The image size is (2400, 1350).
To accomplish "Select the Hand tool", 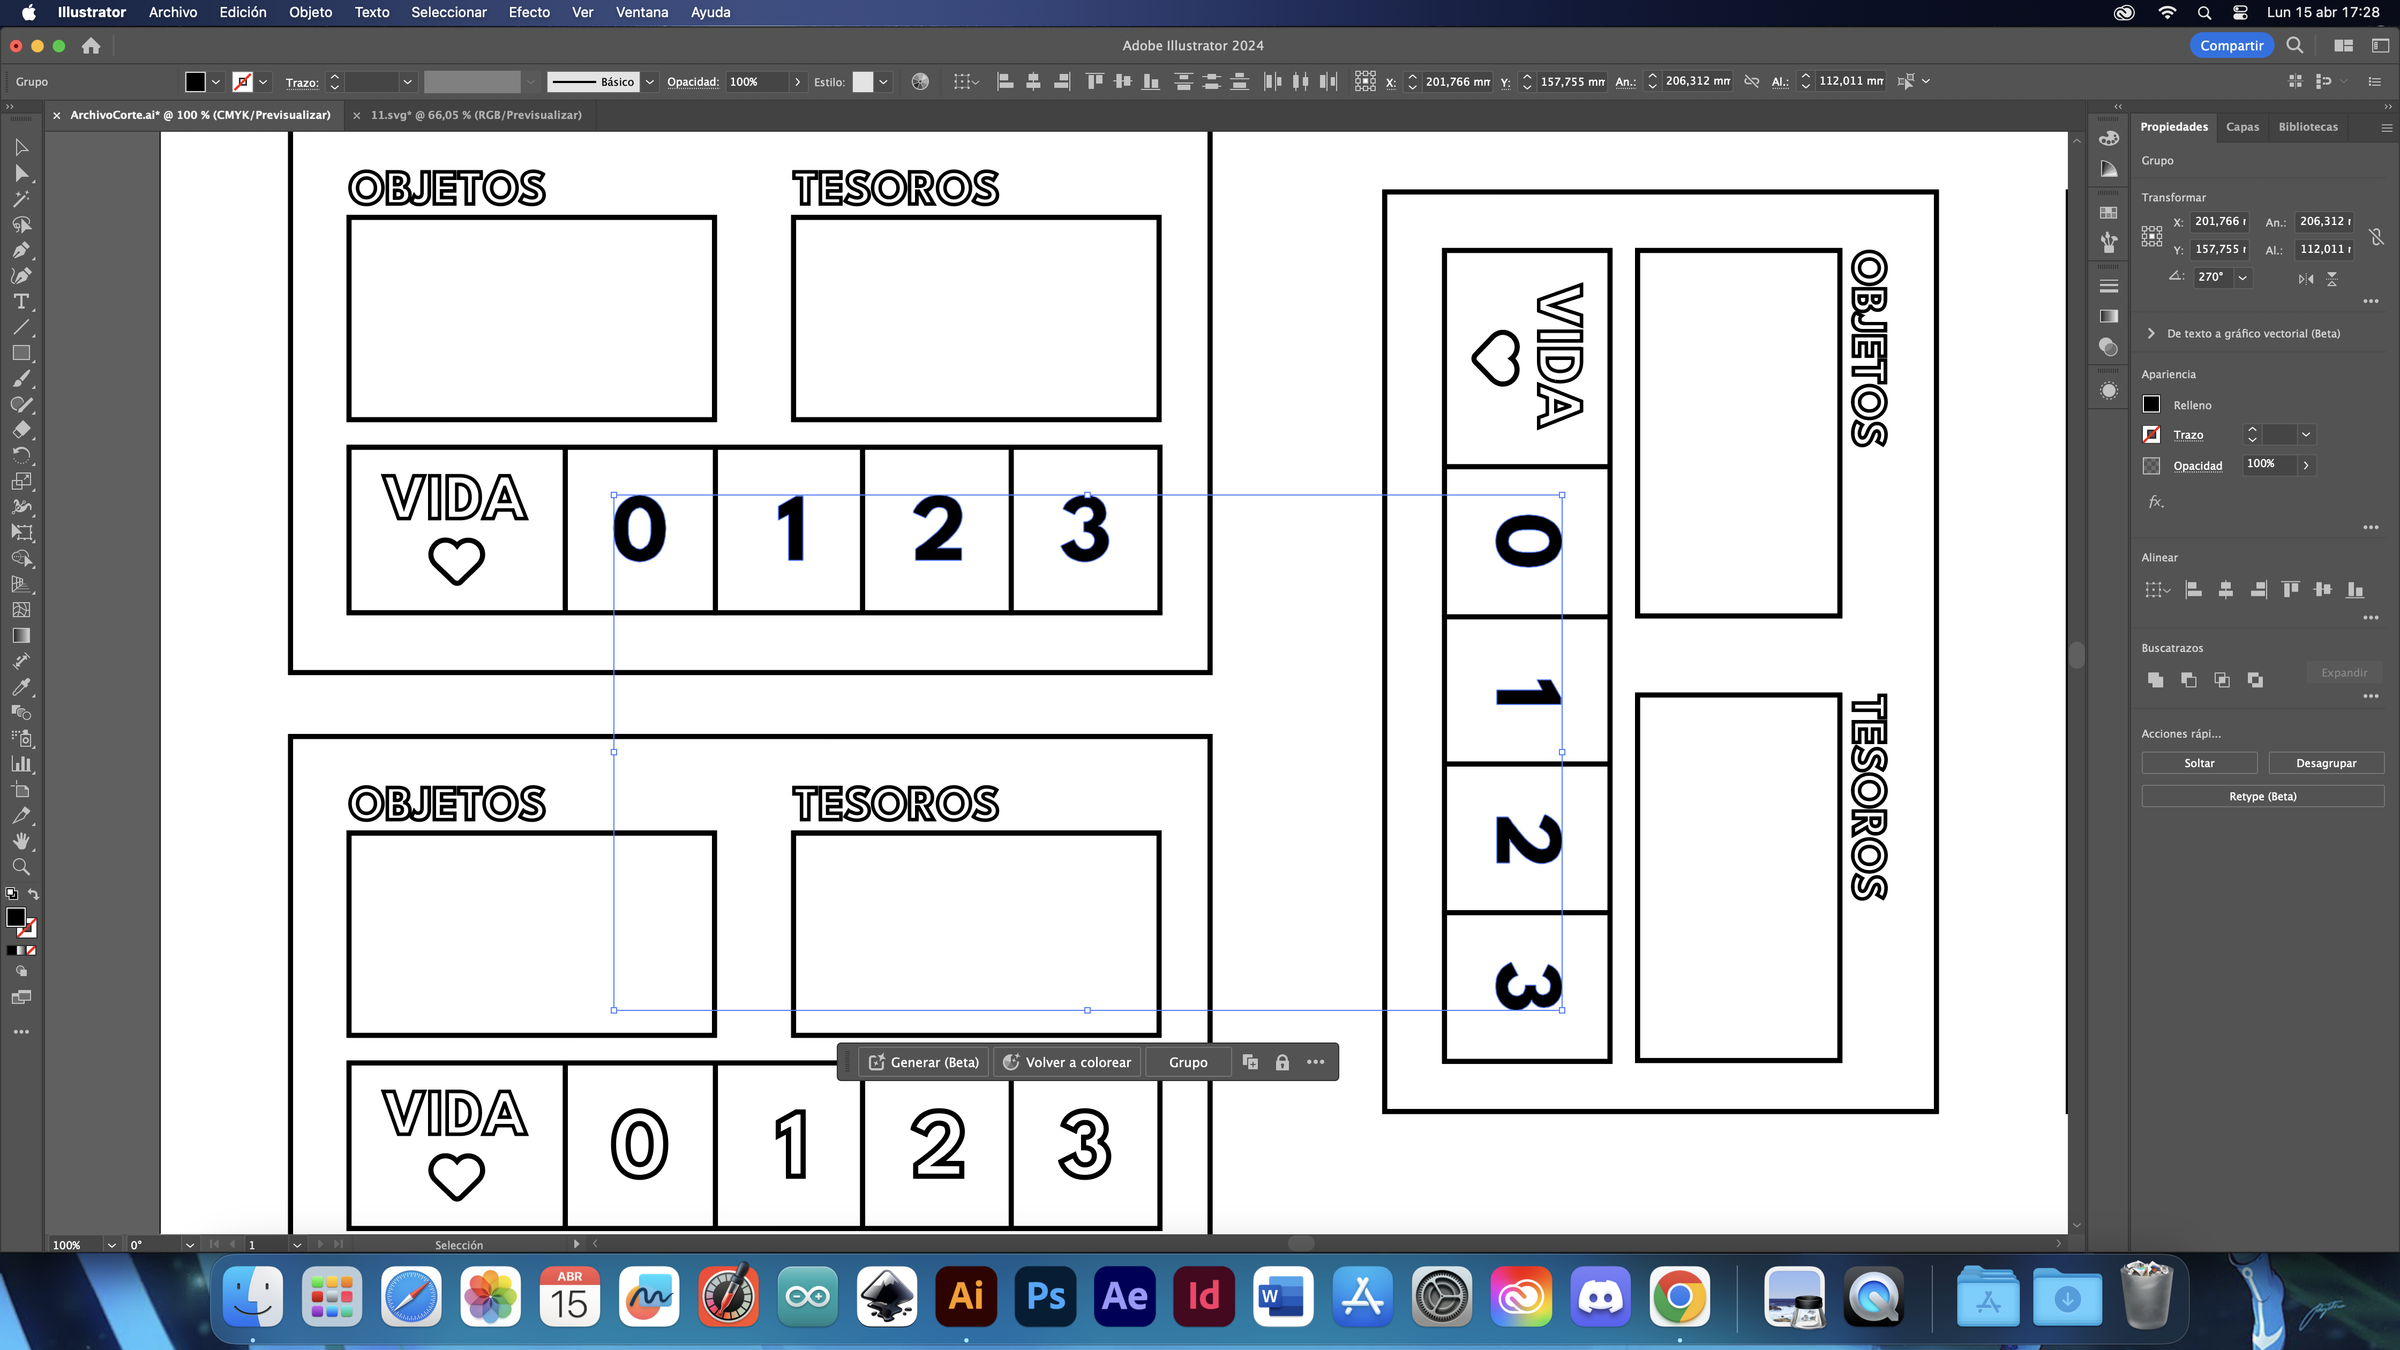I will (x=21, y=841).
